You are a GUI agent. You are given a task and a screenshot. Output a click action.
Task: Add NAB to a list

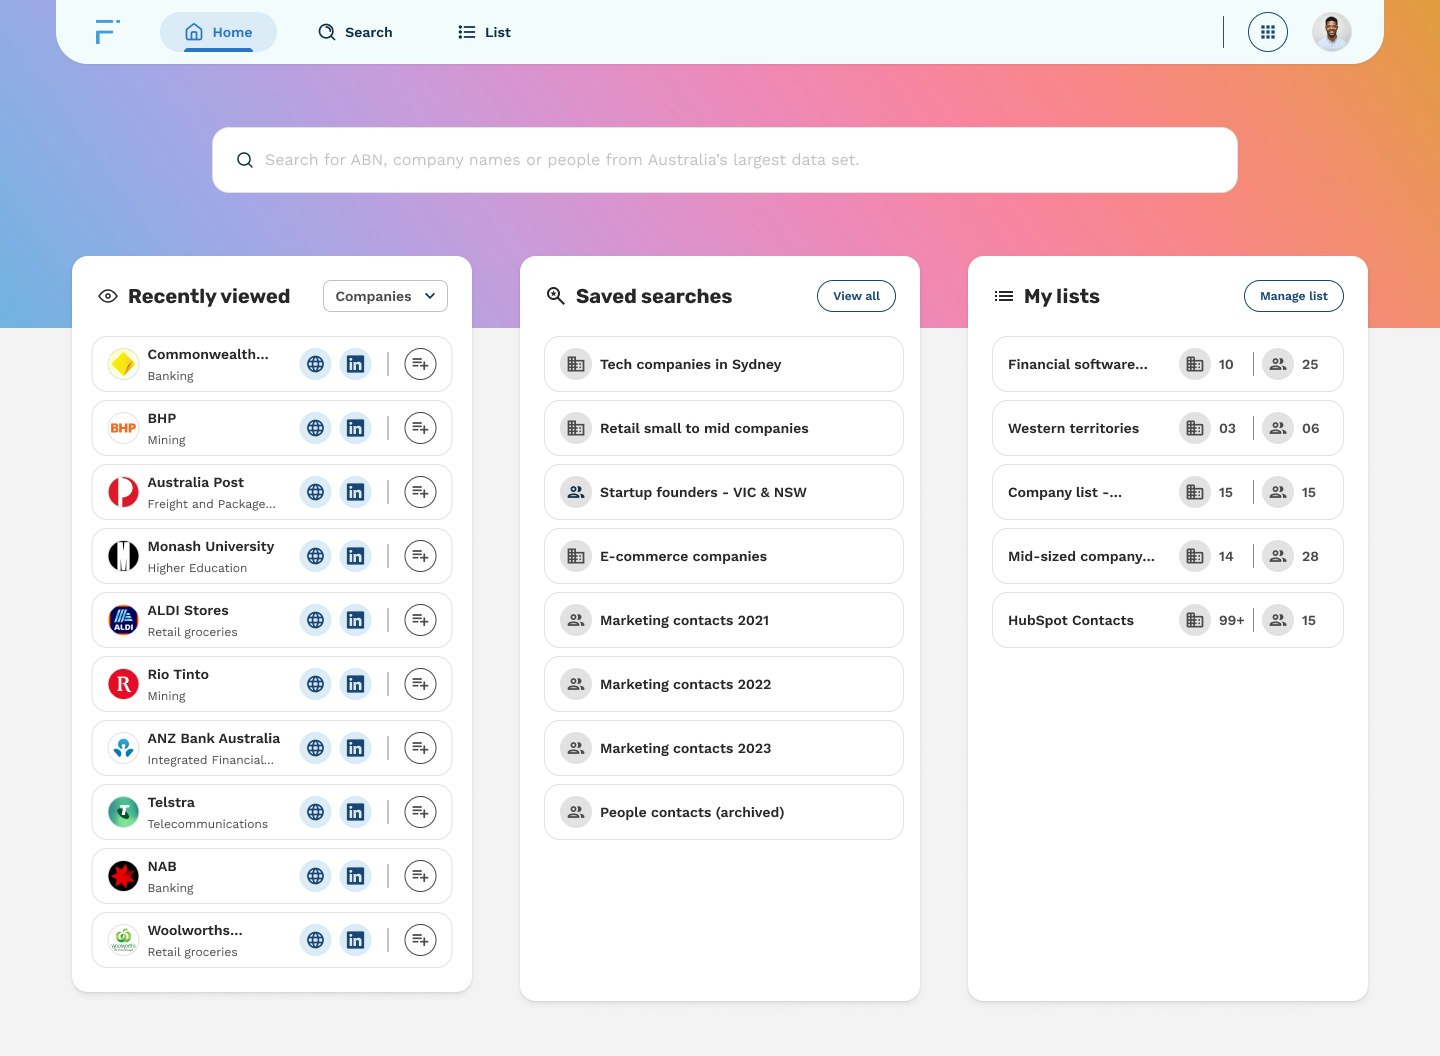click(420, 876)
